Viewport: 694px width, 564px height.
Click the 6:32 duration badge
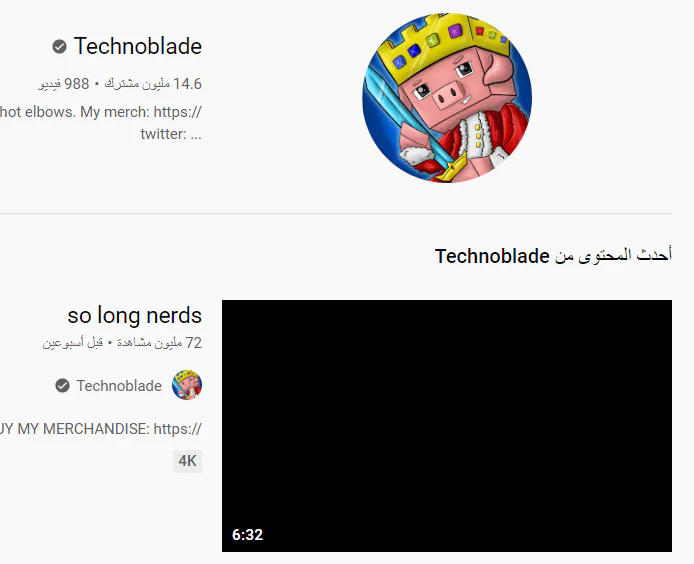pos(247,534)
